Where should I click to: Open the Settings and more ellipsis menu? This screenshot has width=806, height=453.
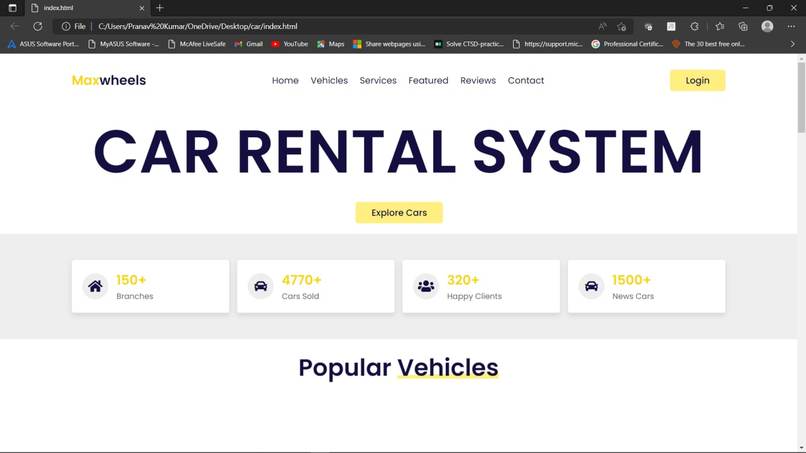[791, 26]
